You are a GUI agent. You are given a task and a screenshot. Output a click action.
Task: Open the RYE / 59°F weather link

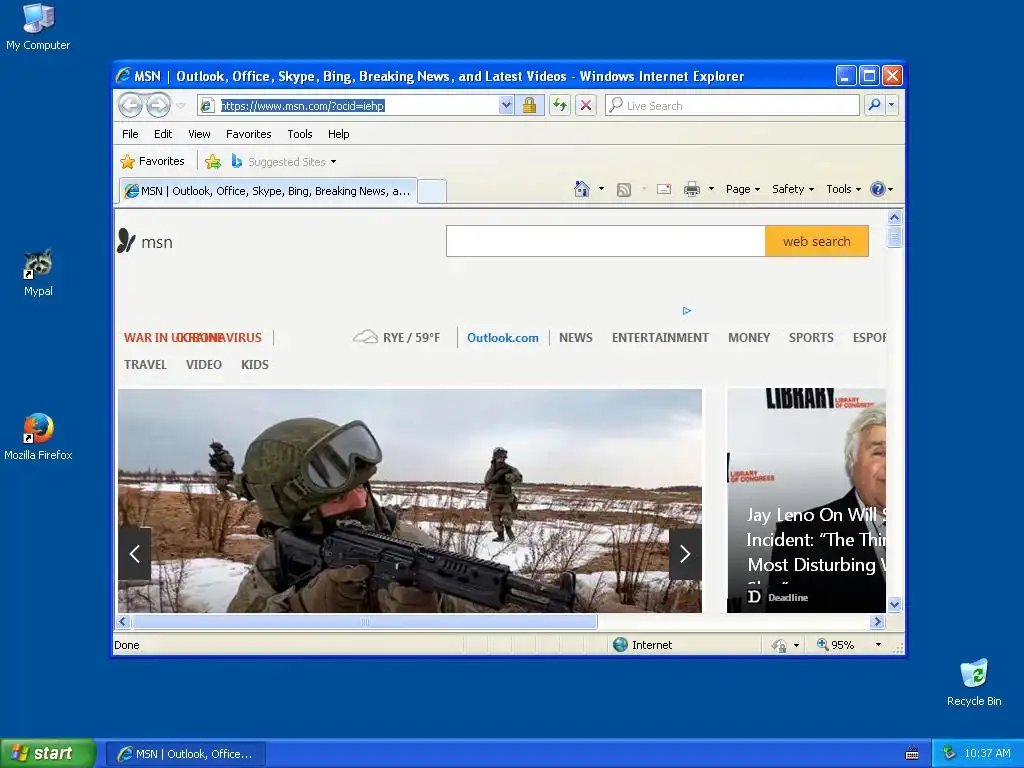[396, 338]
